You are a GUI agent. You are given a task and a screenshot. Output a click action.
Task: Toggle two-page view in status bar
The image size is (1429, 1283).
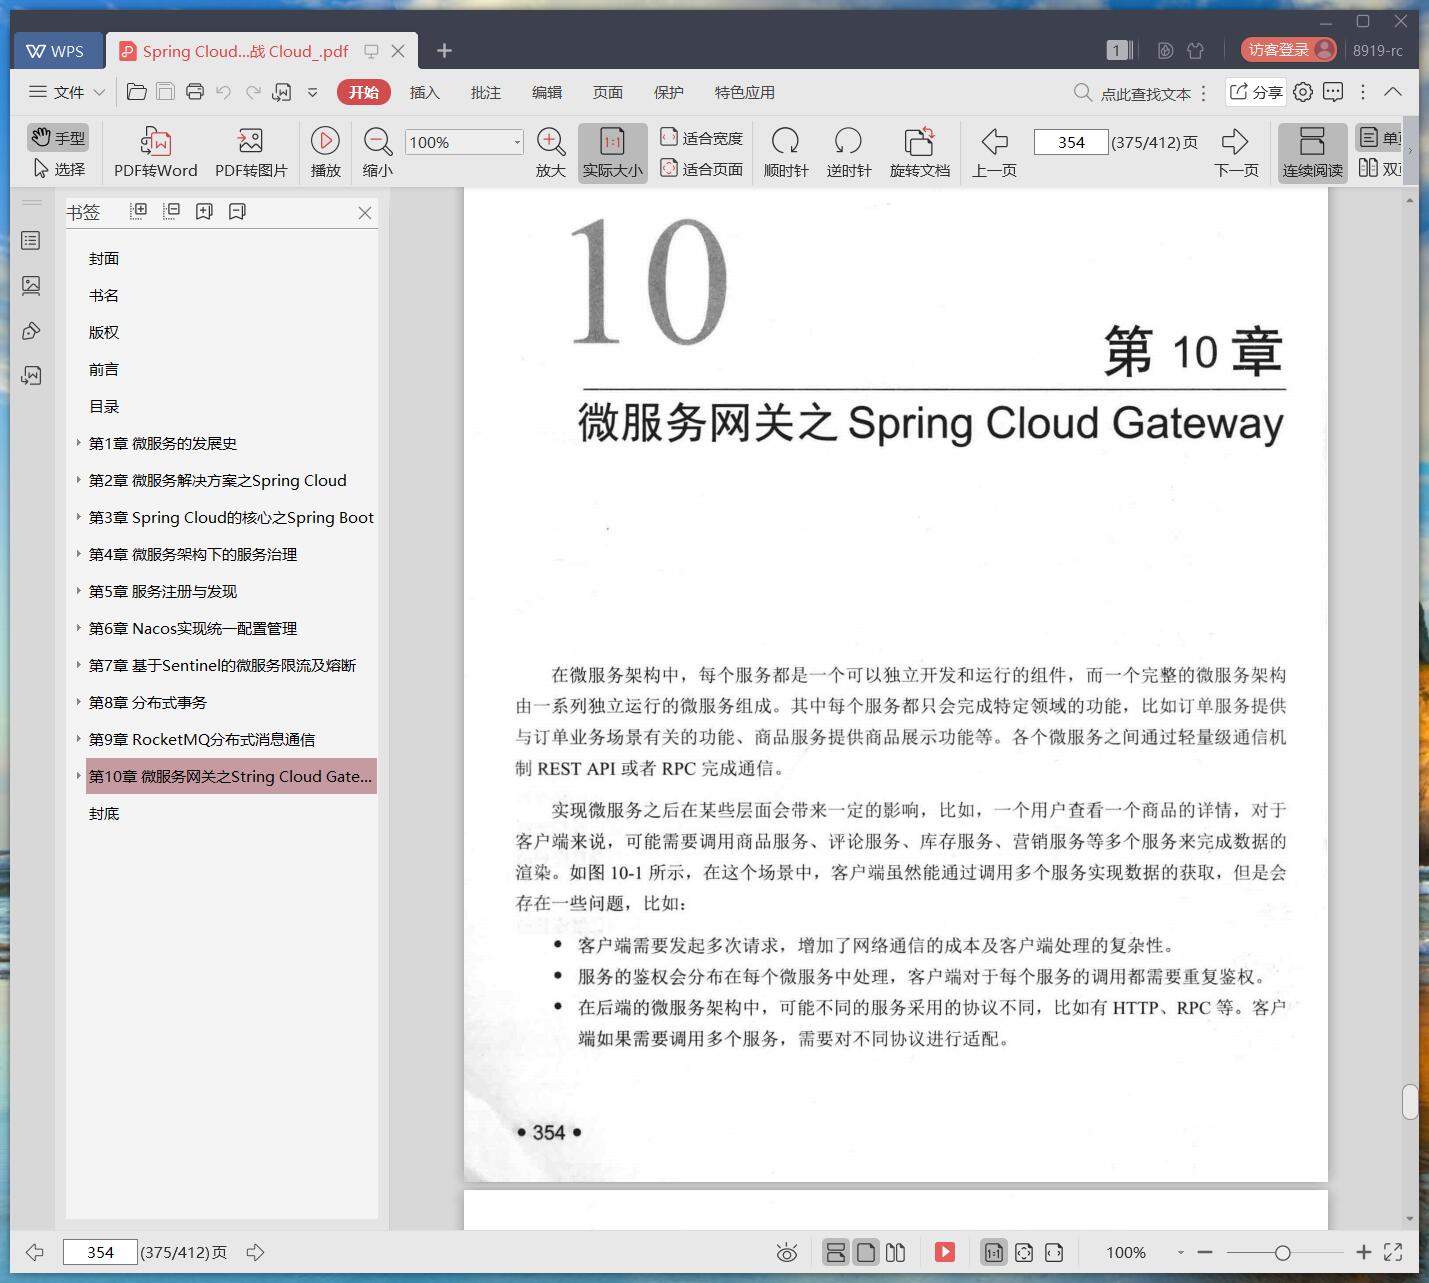(896, 1252)
